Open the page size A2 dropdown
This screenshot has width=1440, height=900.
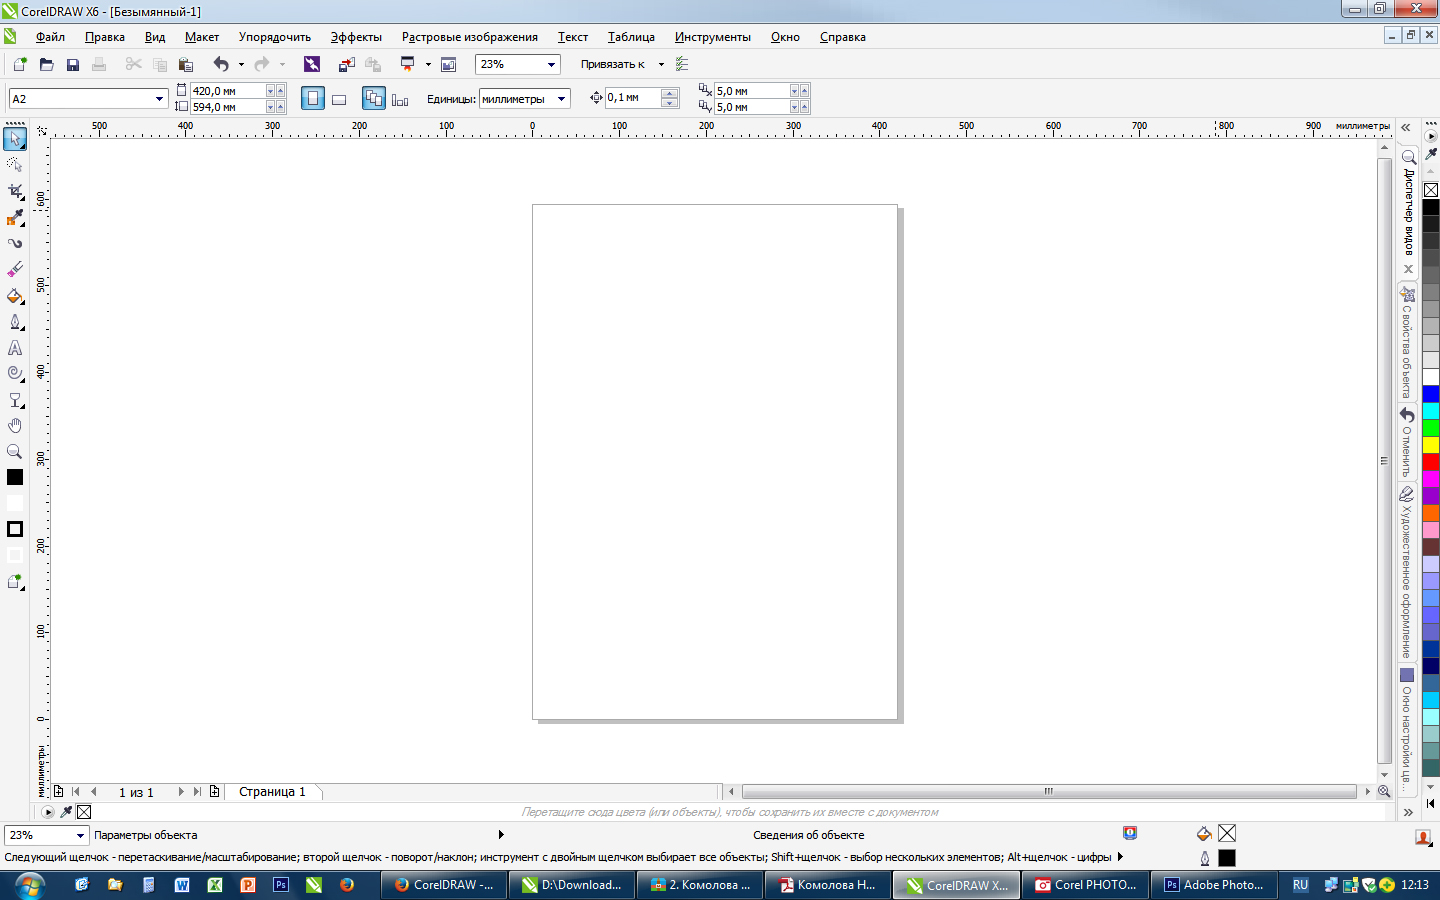point(159,99)
